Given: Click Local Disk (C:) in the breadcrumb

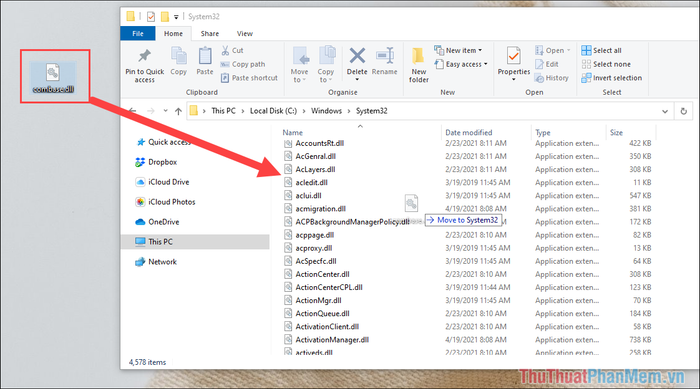Looking at the screenshot, I should tap(273, 111).
